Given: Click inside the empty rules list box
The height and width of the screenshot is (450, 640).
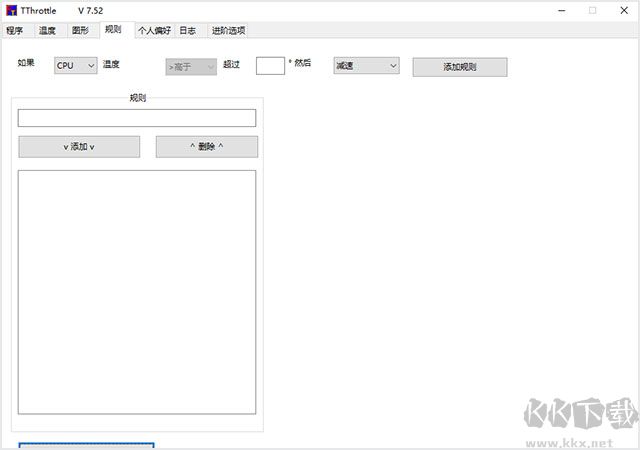Looking at the screenshot, I should [137, 291].
